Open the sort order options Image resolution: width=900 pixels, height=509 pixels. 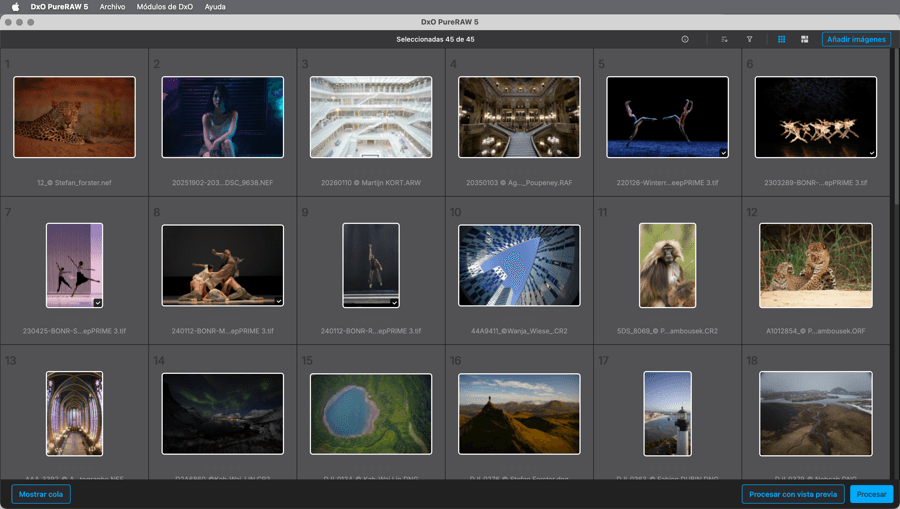click(724, 40)
